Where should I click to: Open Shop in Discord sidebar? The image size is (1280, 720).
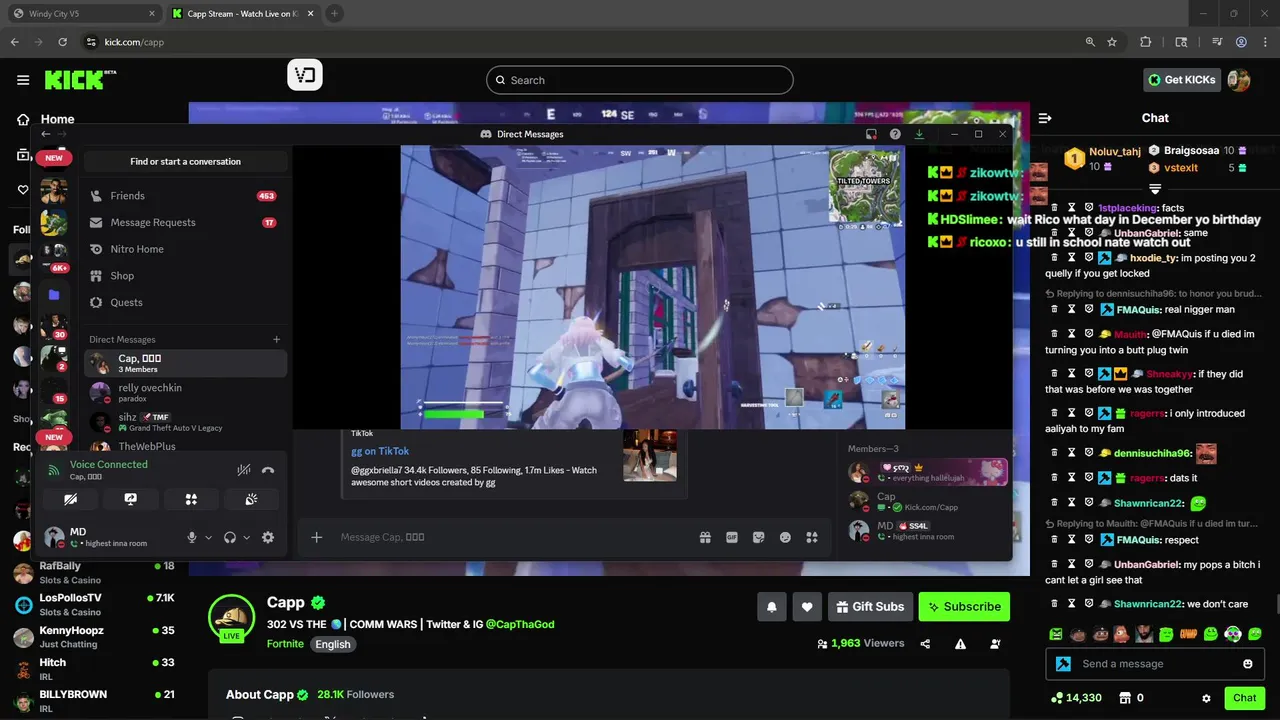(185, 276)
